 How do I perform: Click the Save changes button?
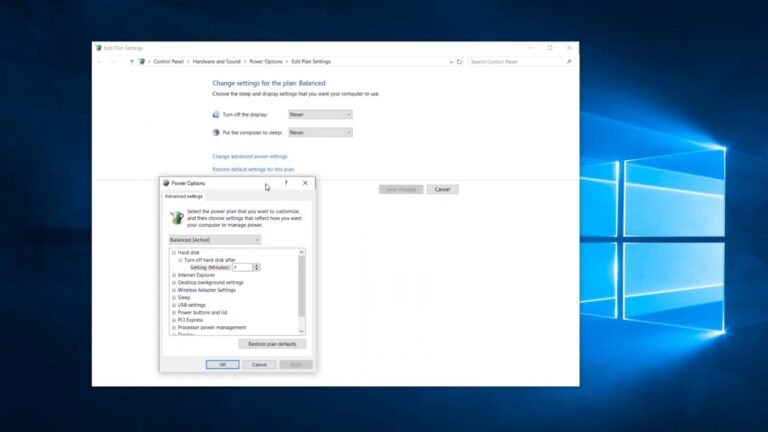tap(401, 189)
